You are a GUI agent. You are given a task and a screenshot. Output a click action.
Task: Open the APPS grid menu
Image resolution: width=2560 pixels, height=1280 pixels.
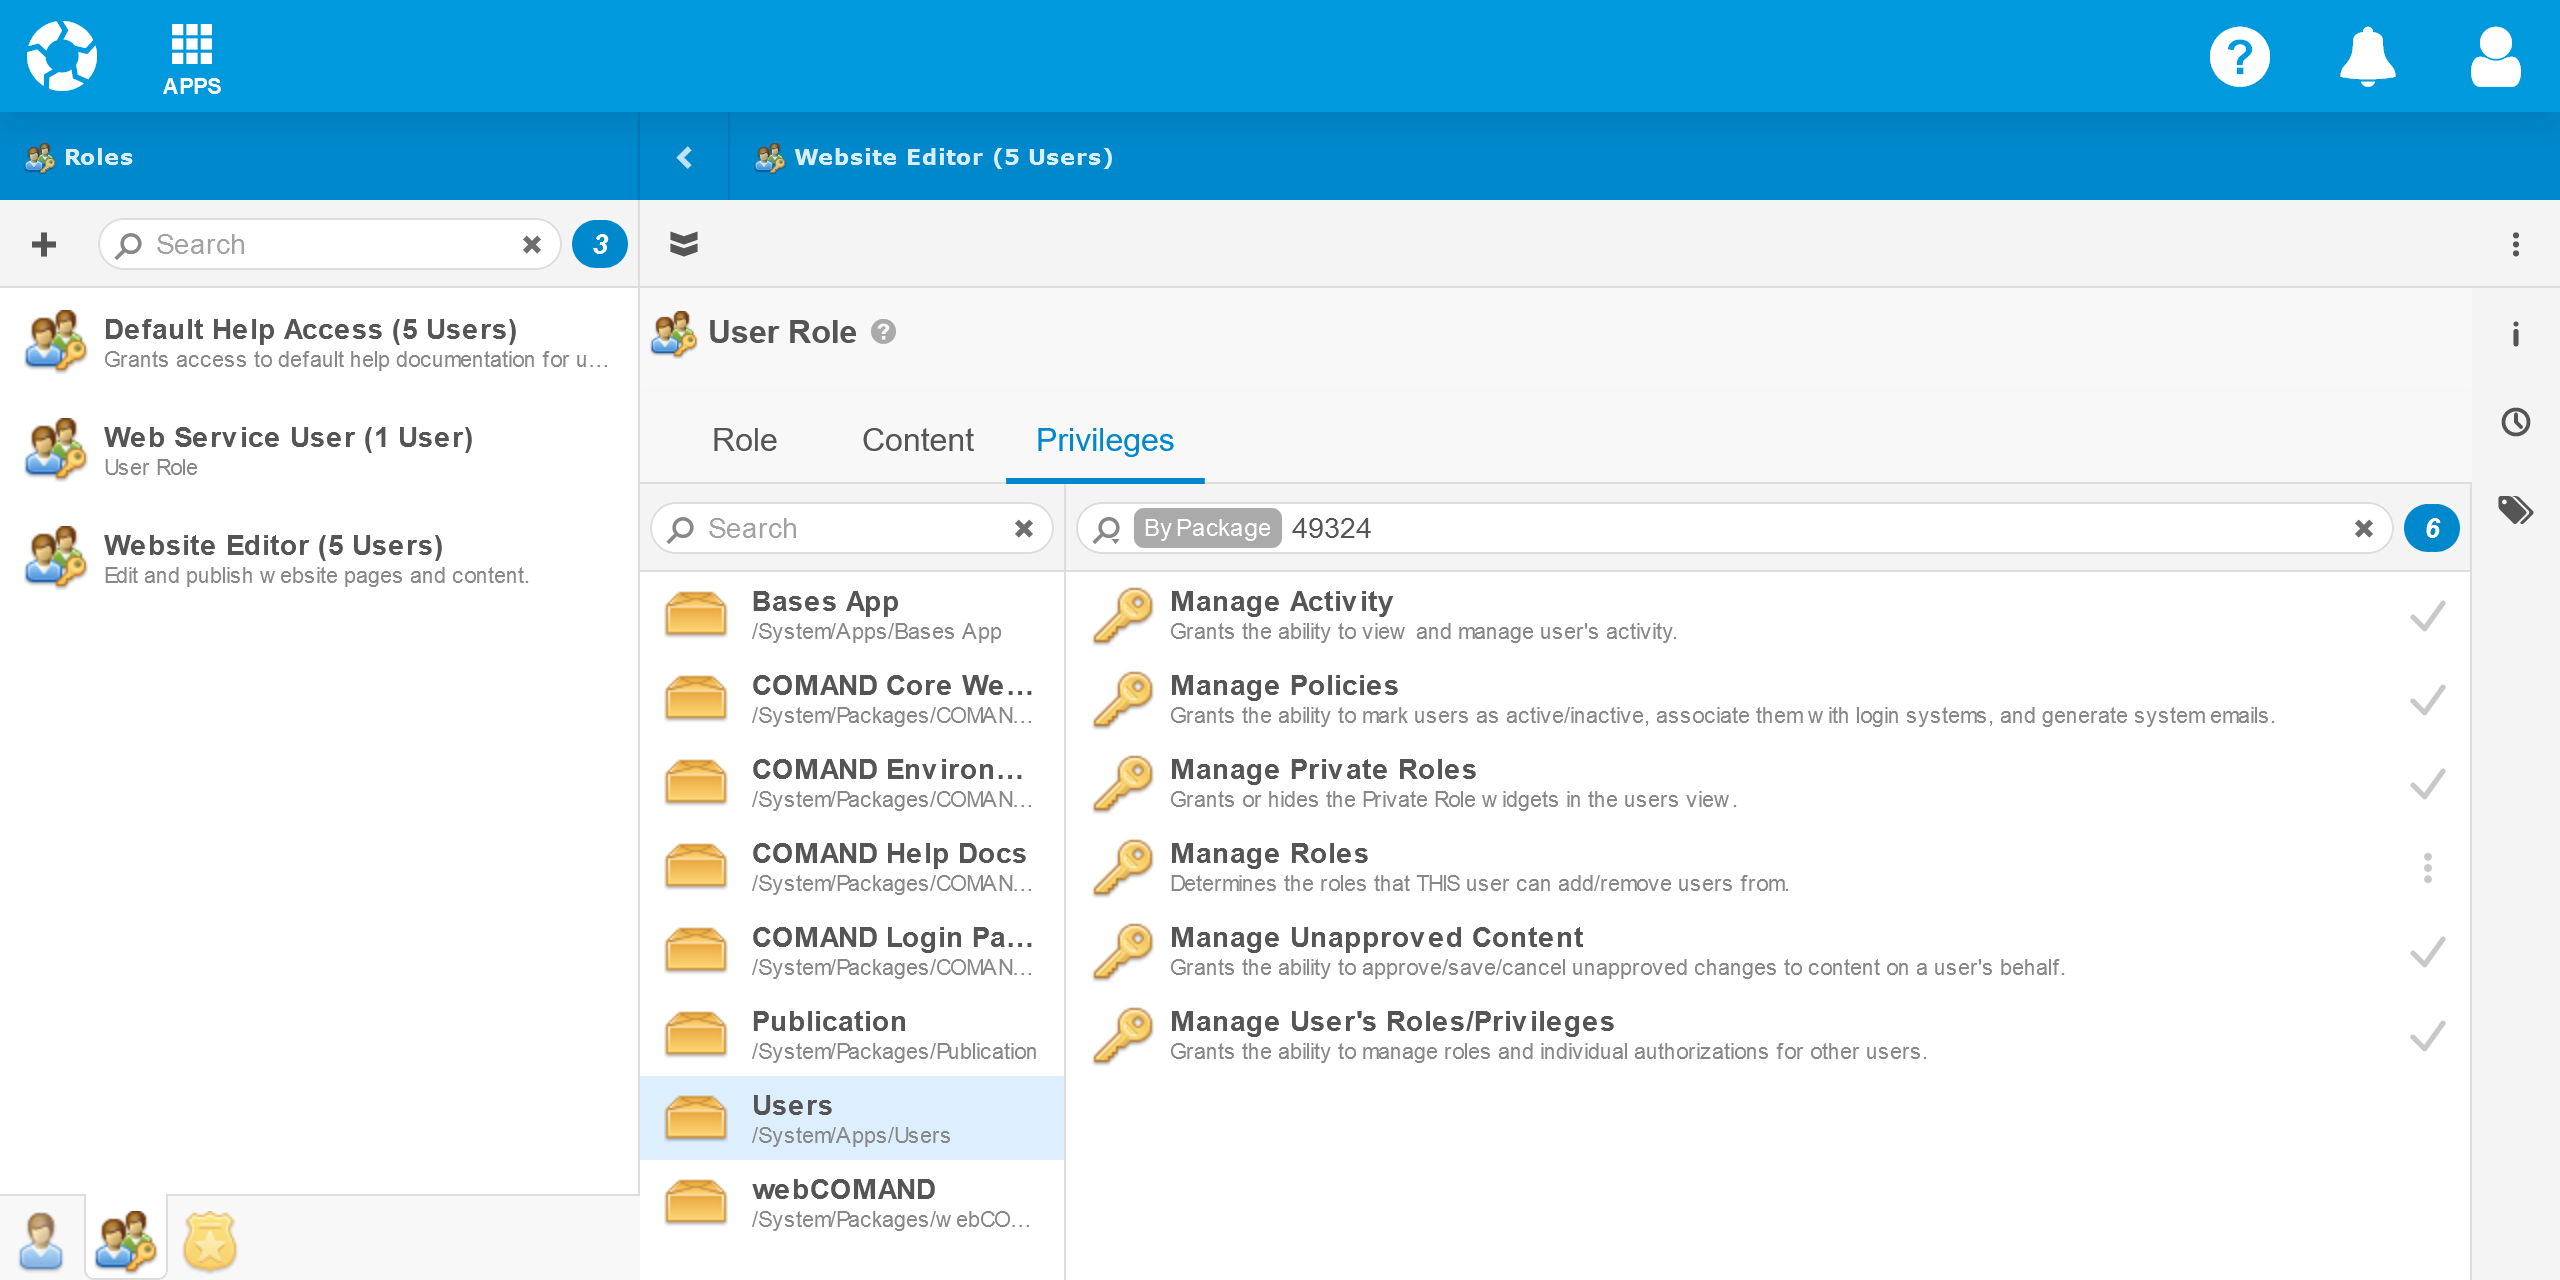(x=191, y=58)
